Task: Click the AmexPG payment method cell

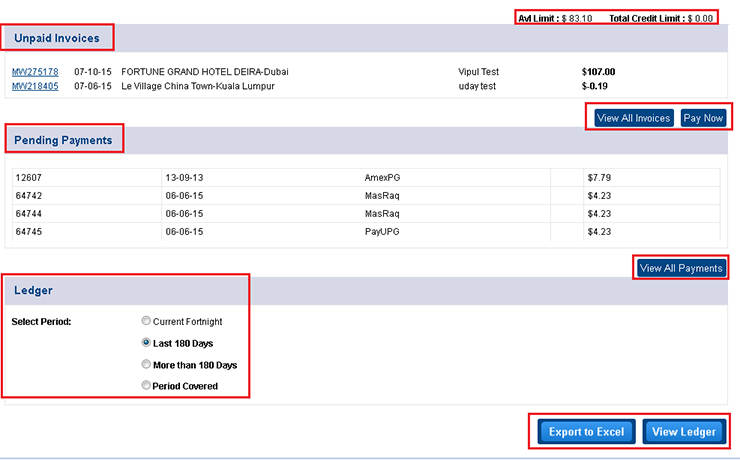Action: point(384,178)
